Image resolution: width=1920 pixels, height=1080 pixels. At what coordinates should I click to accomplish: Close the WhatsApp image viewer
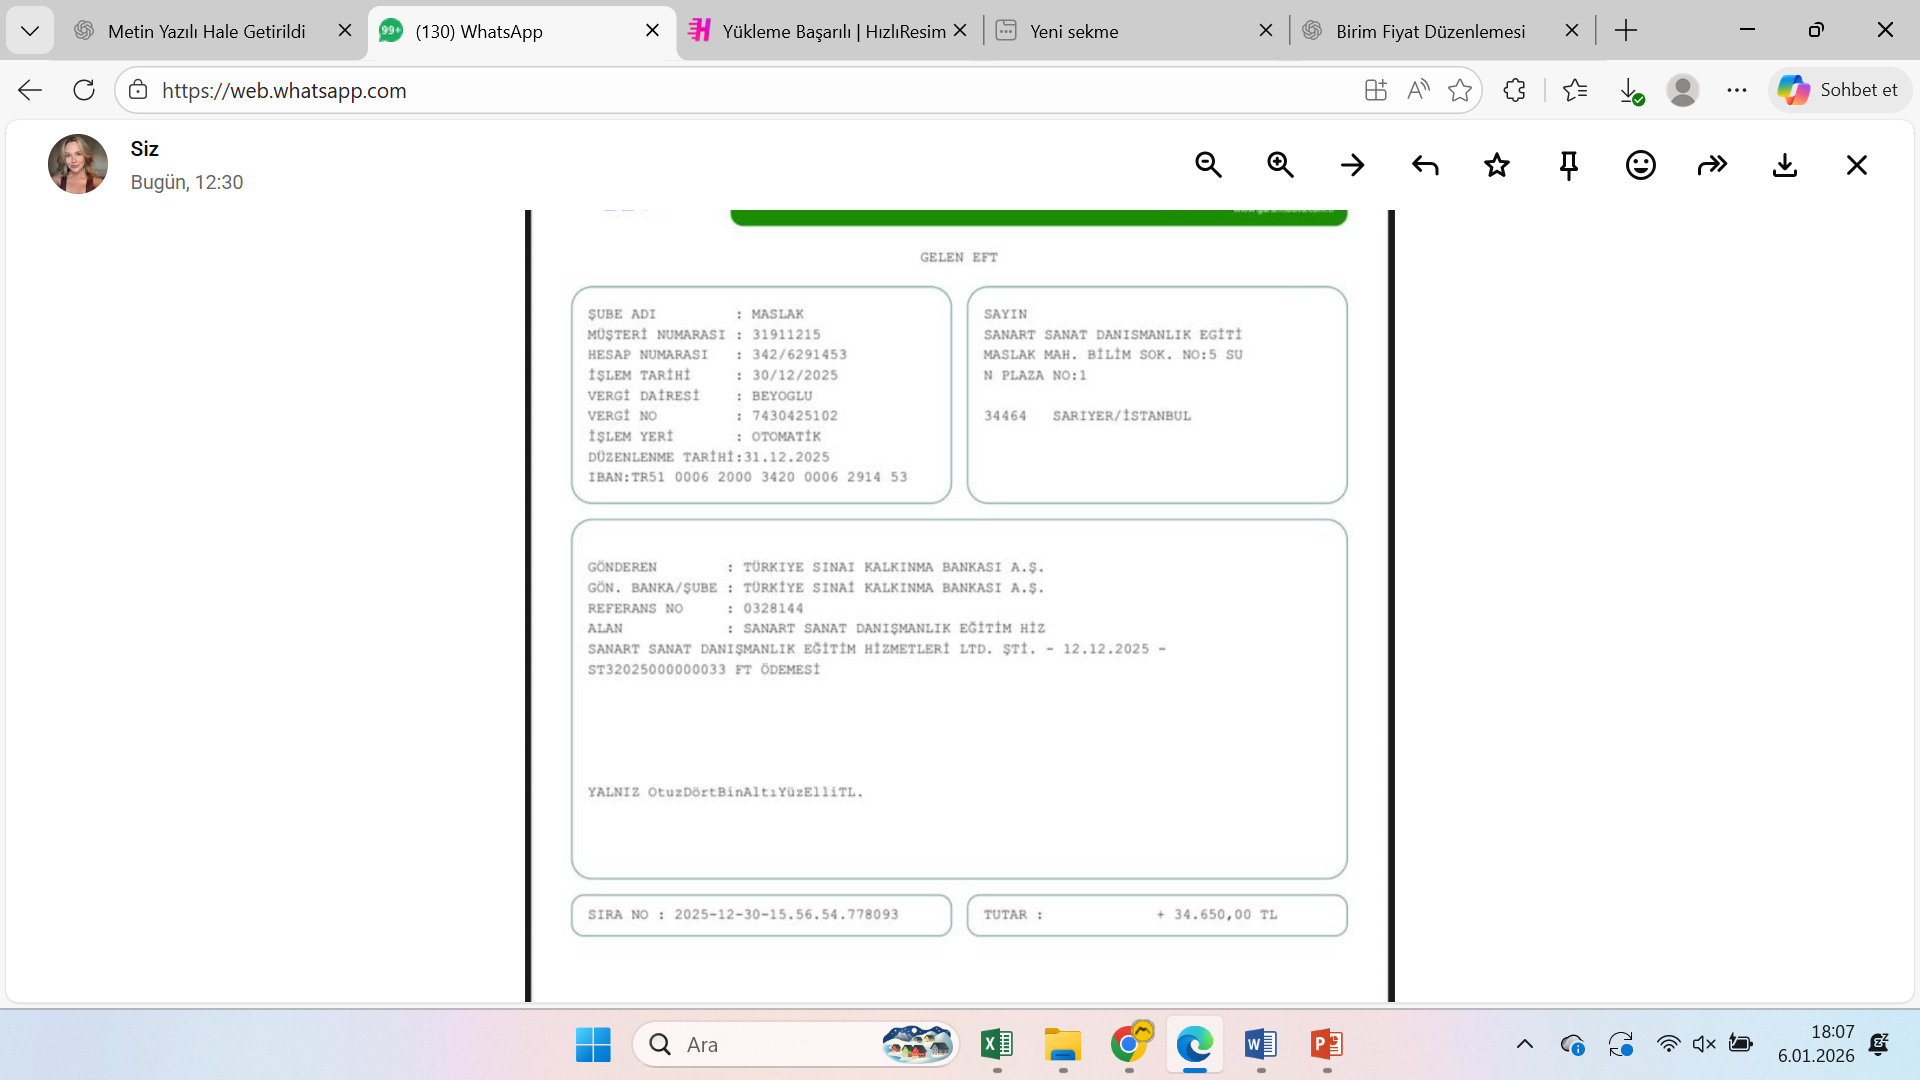[1857, 165]
